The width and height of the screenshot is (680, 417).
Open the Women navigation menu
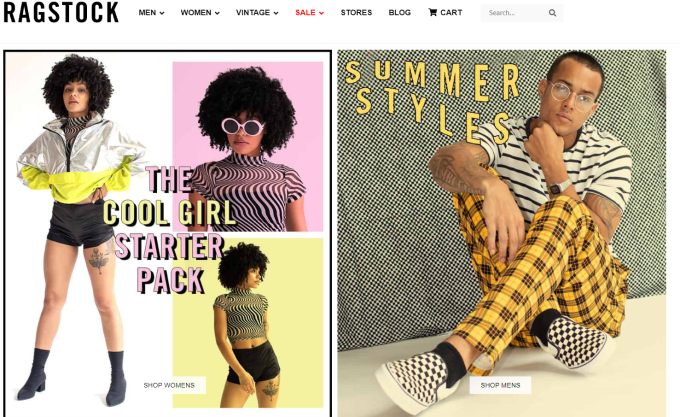[200, 13]
